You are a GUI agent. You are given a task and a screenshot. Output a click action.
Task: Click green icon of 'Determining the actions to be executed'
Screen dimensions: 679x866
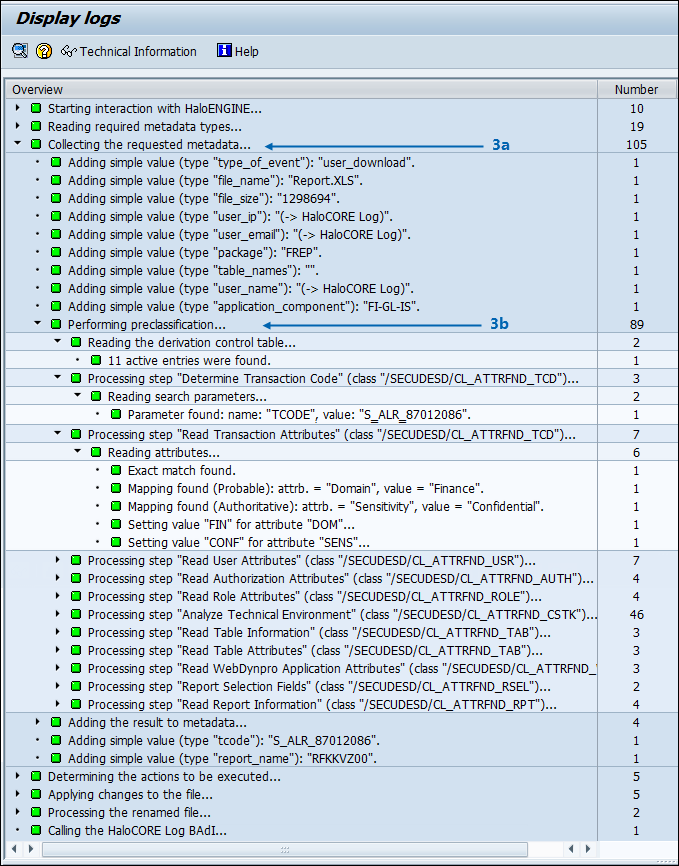click(36, 777)
